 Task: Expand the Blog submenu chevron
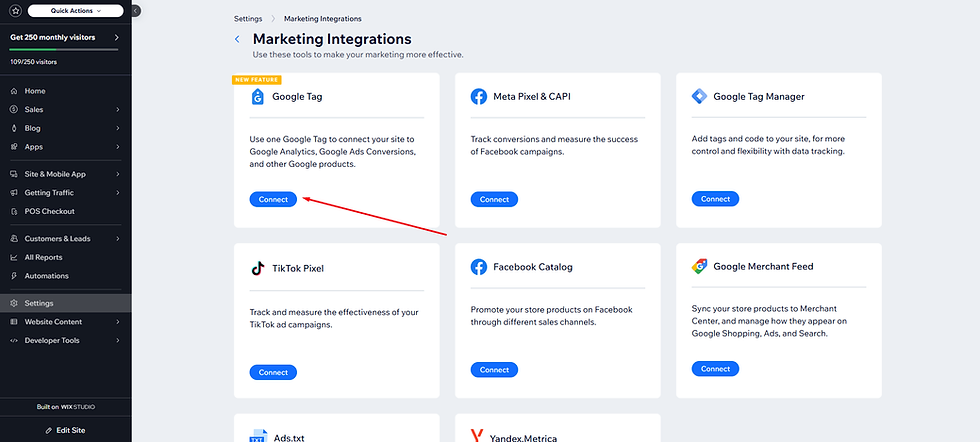pyautogui.click(x=118, y=128)
